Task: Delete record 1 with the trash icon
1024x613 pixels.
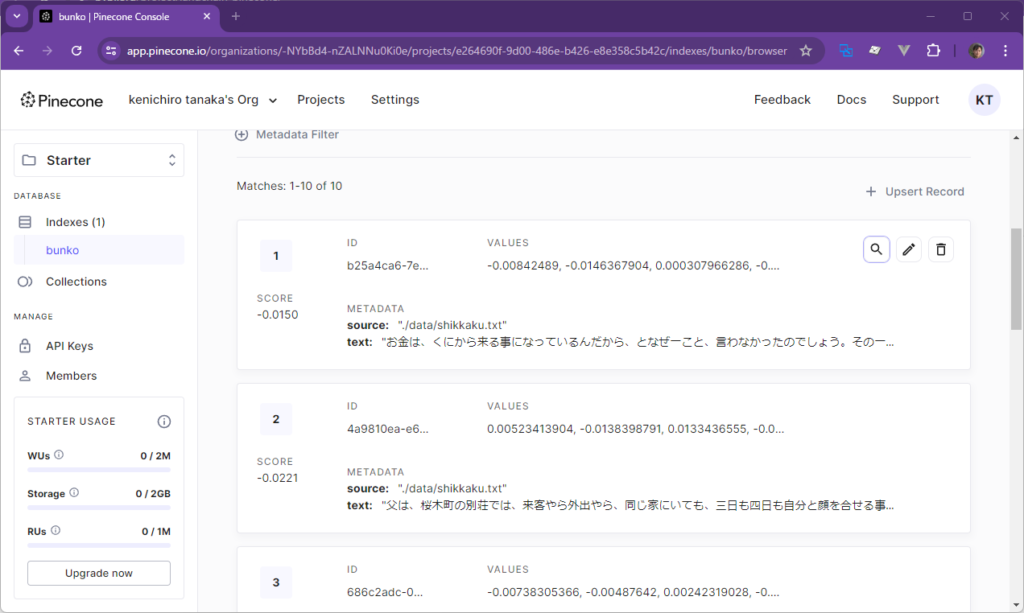Action: 940,249
